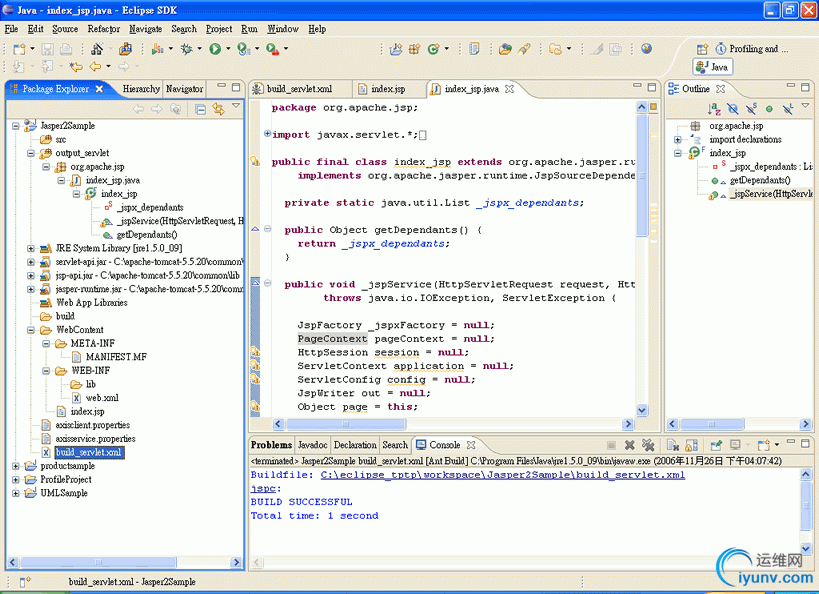Select web.xml in Package Explorer

[102, 398]
